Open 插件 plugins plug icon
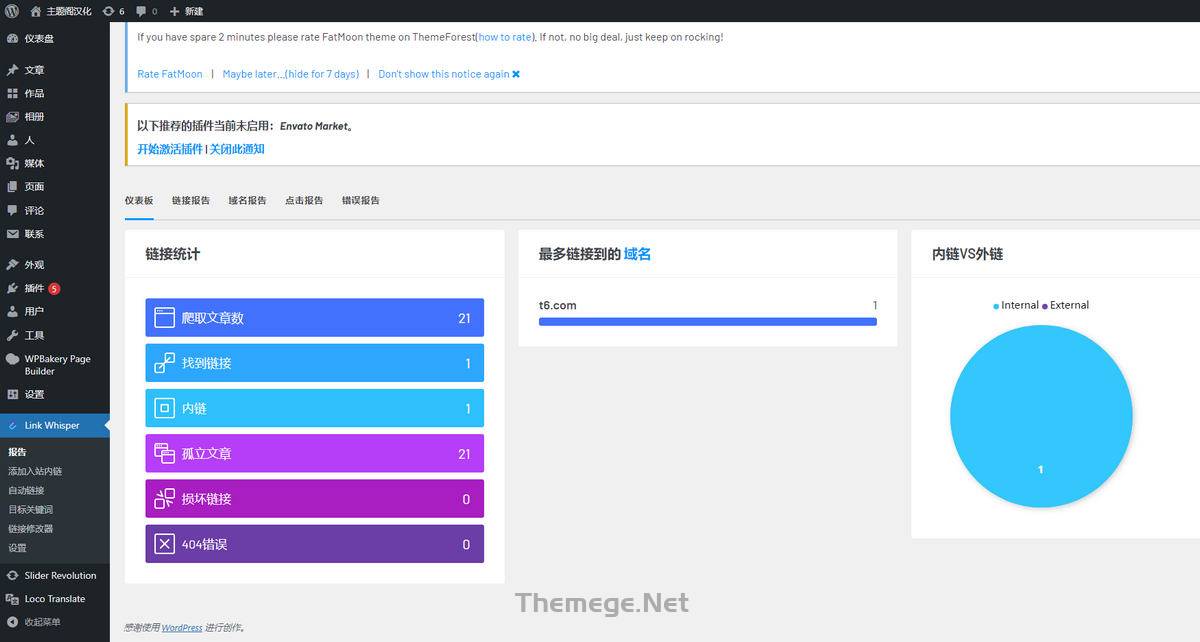The width and height of the screenshot is (1200, 642). tap(12, 288)
